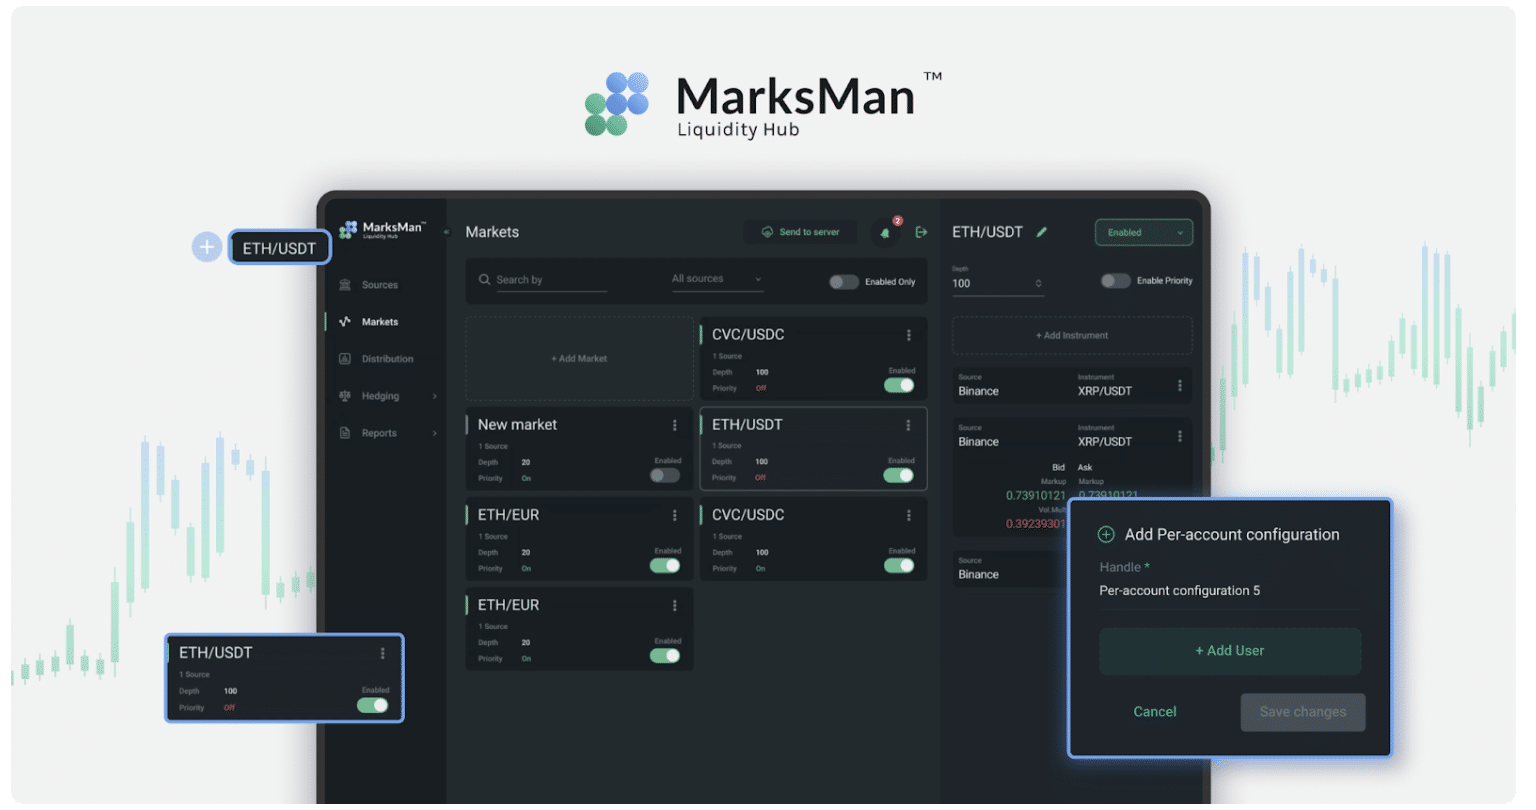Viewport: 1536px width, 810px height.
Task: Click the + Add User button
Action: pyautogui.click(x=1230, y=651)
